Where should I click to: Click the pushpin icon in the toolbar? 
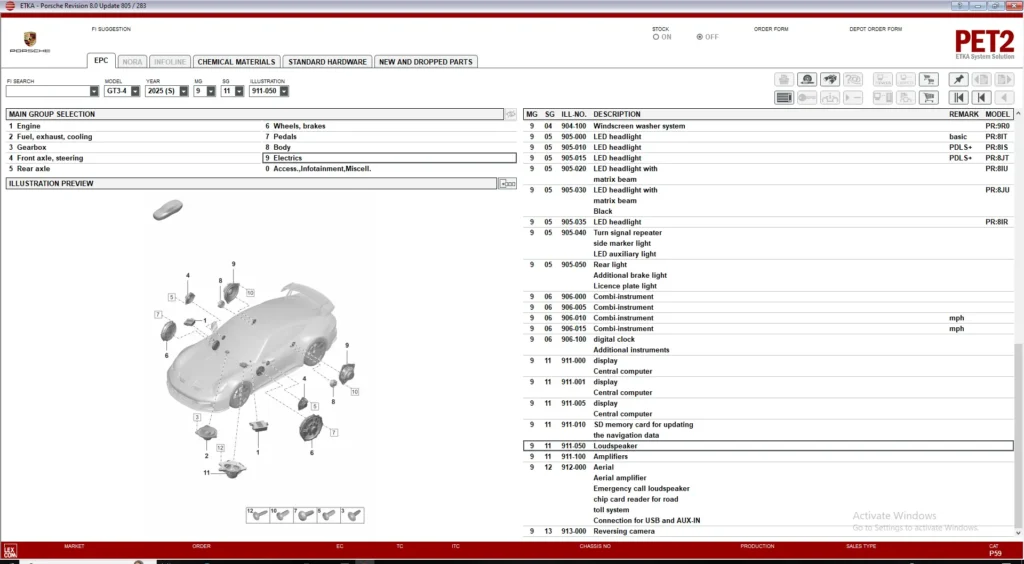click(x=959, y=79)
